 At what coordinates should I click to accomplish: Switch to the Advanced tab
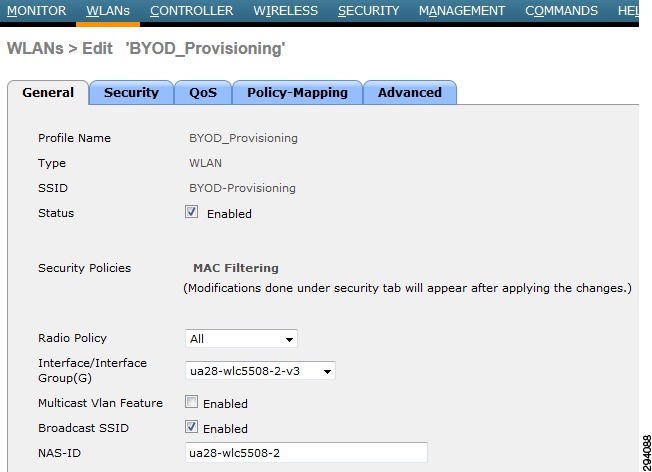[410, 92]
